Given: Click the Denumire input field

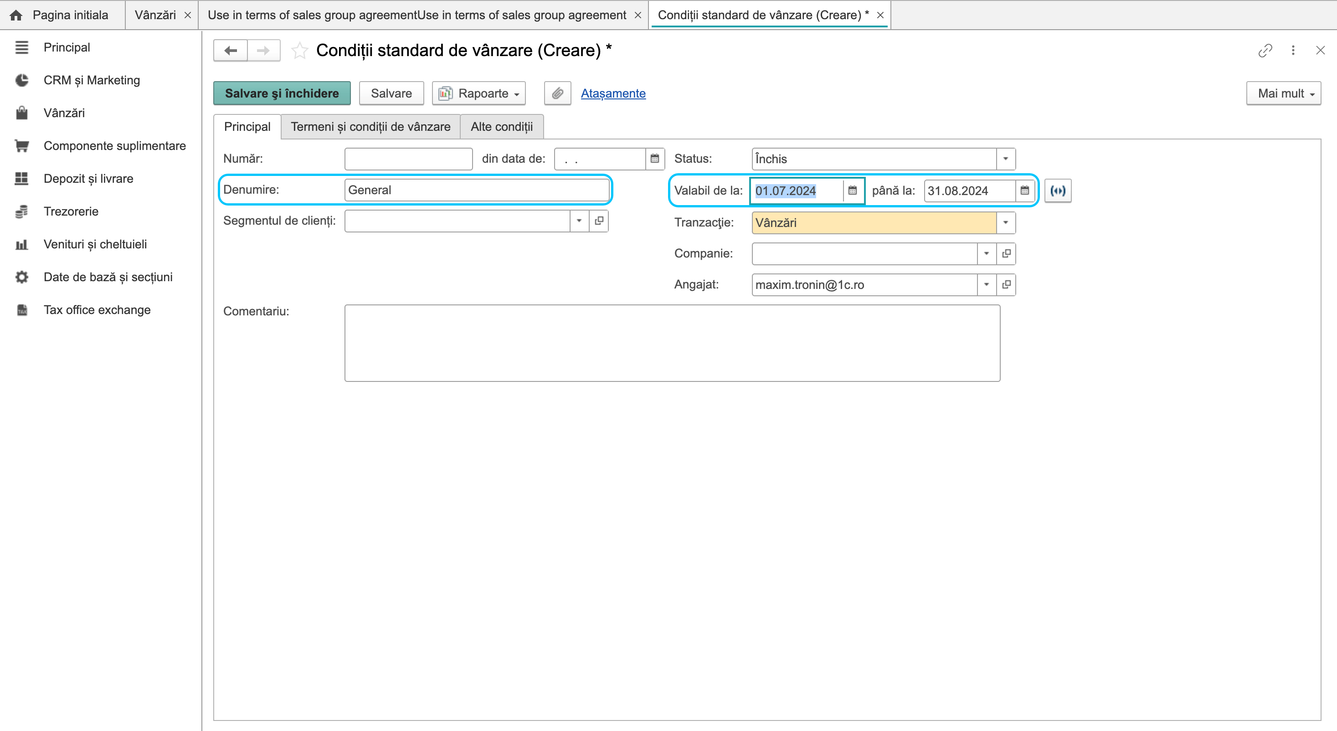Looking at the screenshot, I should coord(477,190).
